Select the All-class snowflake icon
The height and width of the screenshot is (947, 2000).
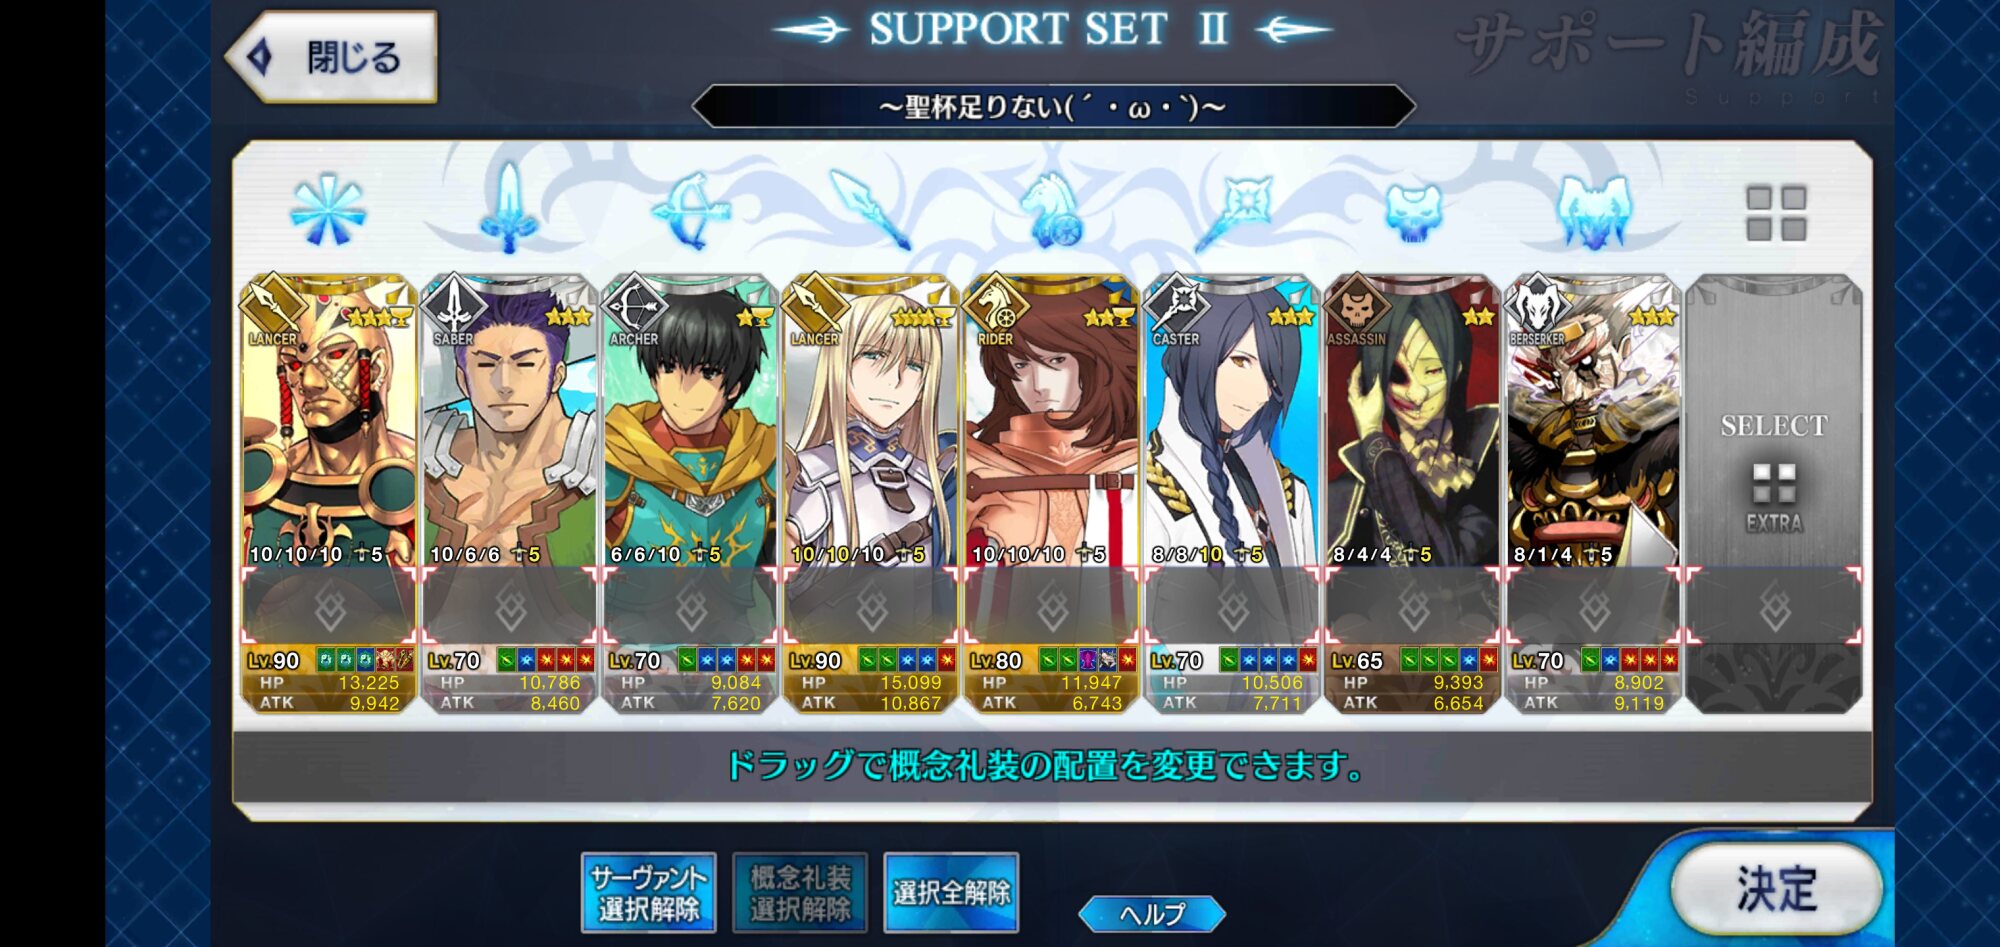tap(327, 210)
